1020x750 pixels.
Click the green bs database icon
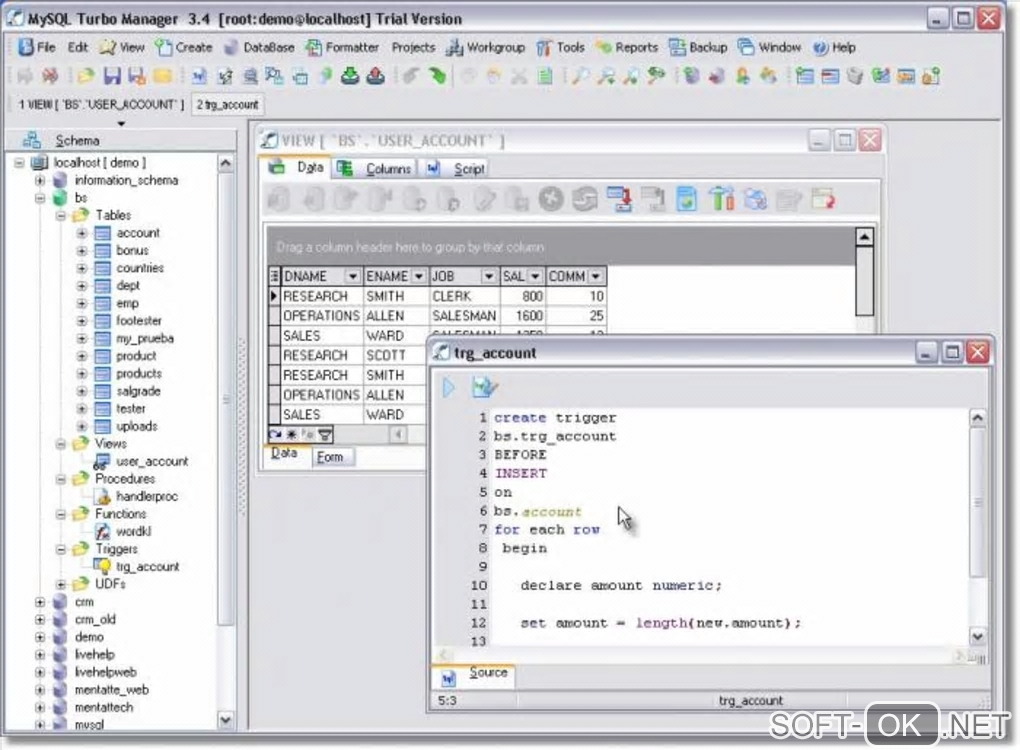pyautogui.click(x=60, y=198)
